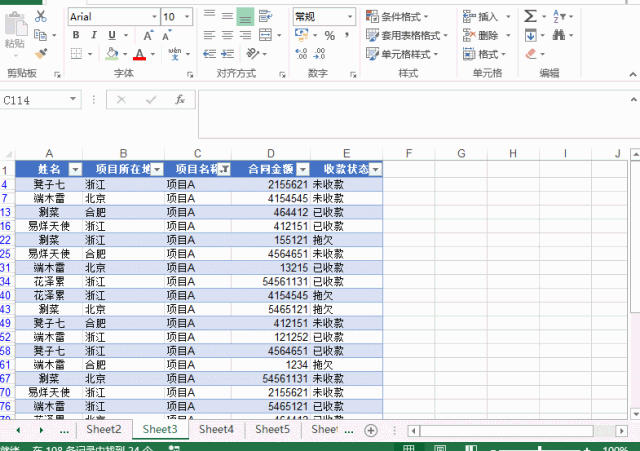Click the horizontal scrollbar right arrow
The height and width of the screenshot is (451, 640).
tap(622, 431)
